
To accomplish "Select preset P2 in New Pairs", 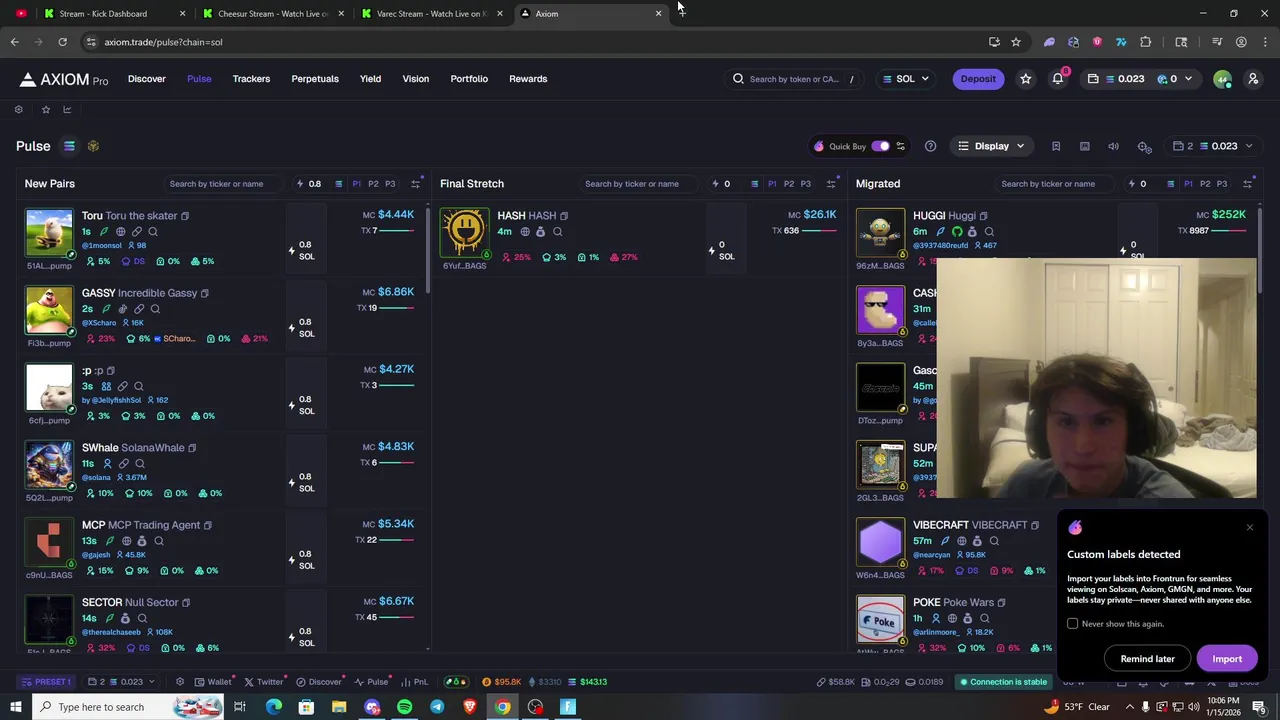I will [373, 184].
